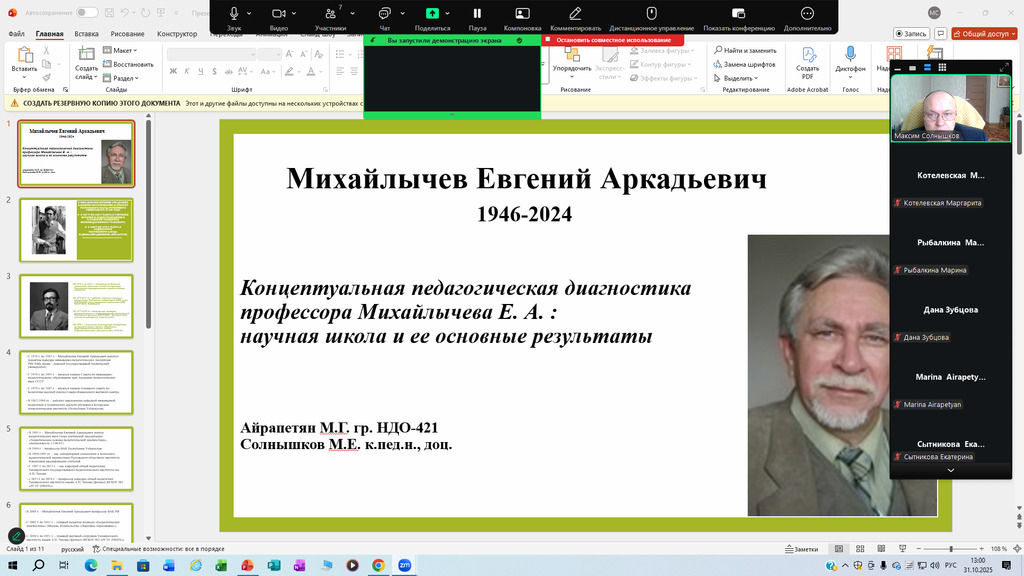The image size is (1024, 576).
Task: Click the Общий доступ share button
Action: click(984, 33)
